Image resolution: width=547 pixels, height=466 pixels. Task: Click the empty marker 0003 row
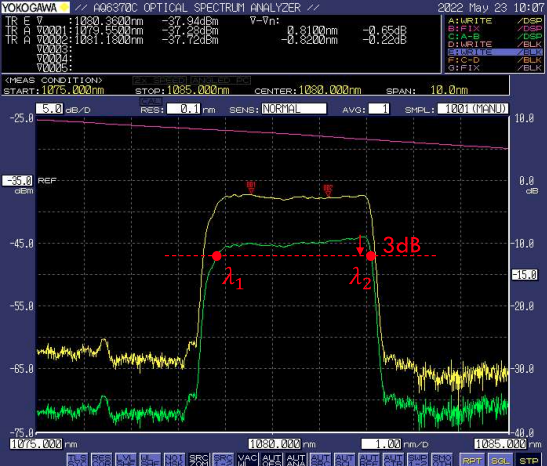[x=54, y=49]
